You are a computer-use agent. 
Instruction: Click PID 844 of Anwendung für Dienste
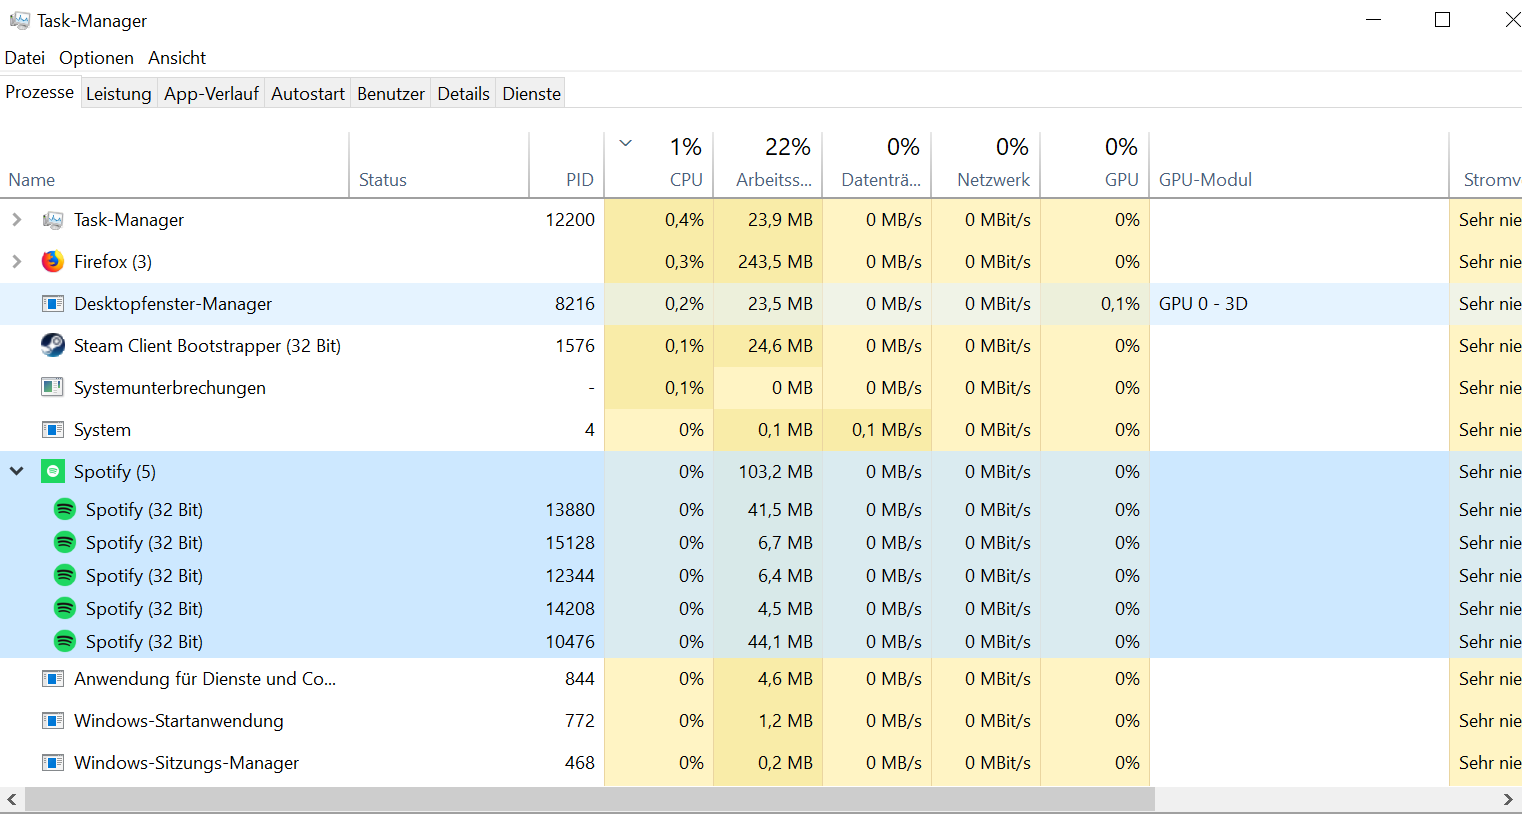[x=580, y=679]
